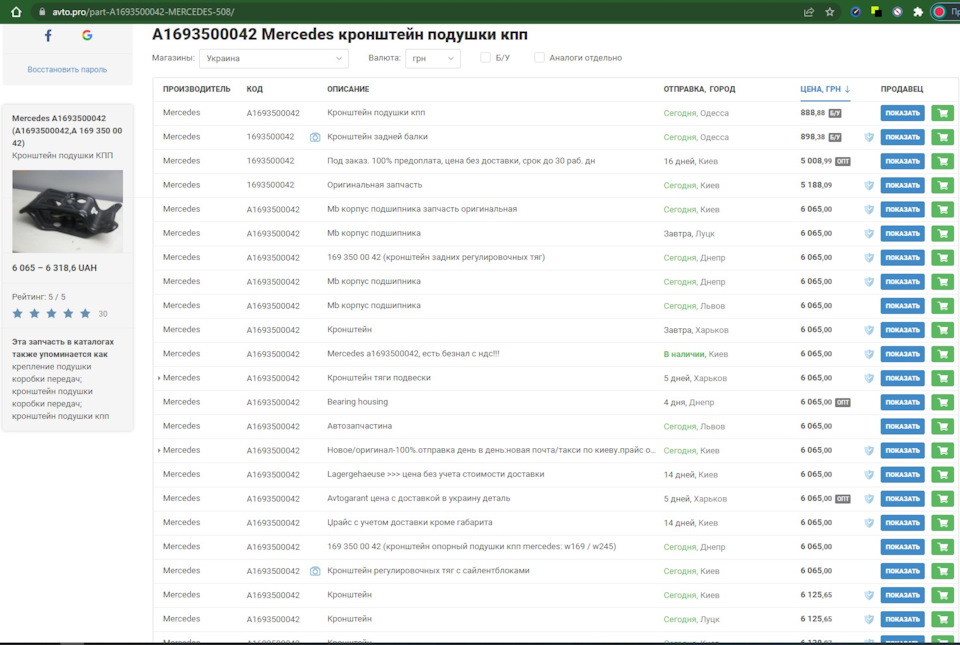Add the 888,88 Одесса offer to cart
Screen dimensions: 960x645
[942, 113]
